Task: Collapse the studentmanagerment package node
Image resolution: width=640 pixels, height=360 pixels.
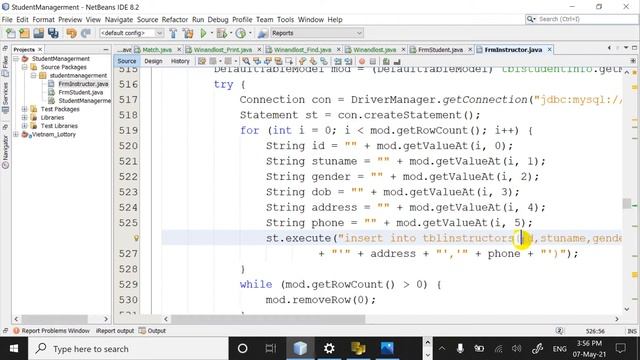Action: (x=33, y=76)
